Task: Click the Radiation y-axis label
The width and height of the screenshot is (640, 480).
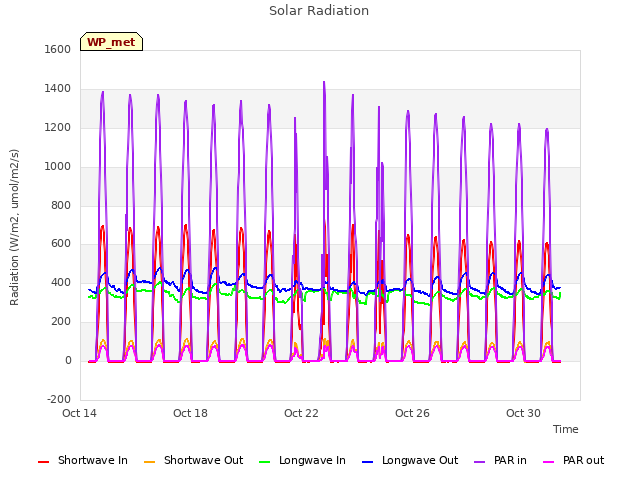Action: pyautogui.click(x=14, y=227)
